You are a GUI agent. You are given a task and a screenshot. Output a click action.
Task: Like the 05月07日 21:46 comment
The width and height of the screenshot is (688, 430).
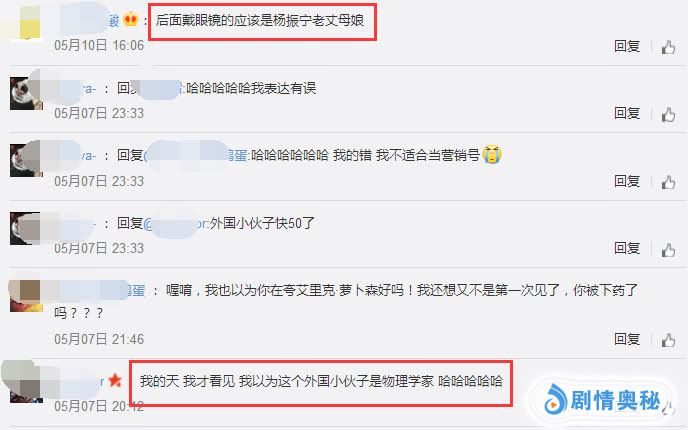(668, 340)
